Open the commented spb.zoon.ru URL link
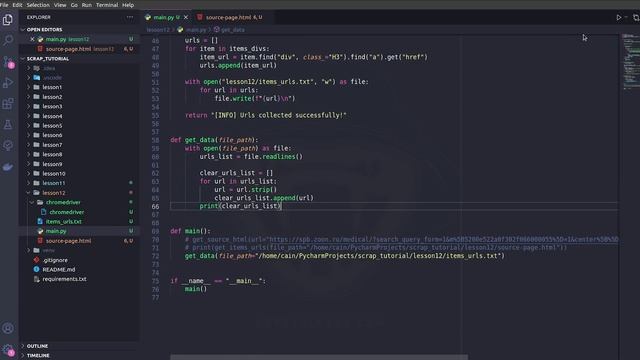This screenshot has height=360, width=640. 444,240
